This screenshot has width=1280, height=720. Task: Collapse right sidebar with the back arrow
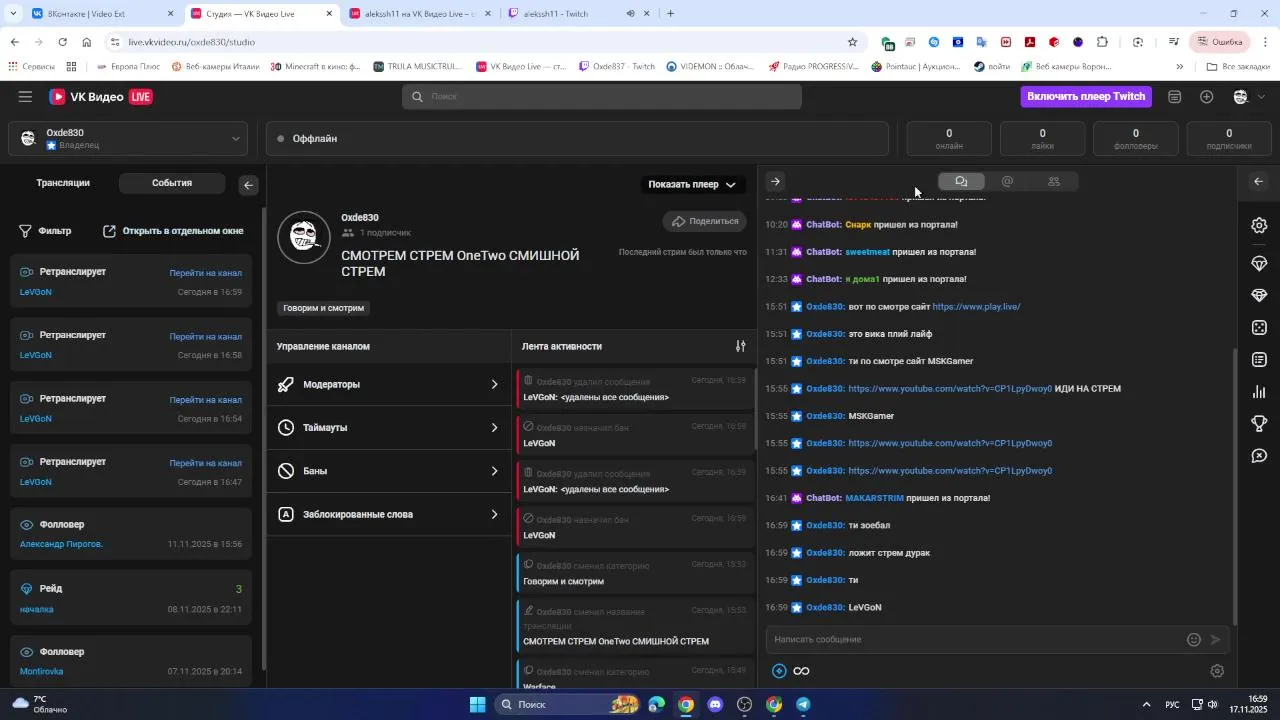coord(1258,181)
